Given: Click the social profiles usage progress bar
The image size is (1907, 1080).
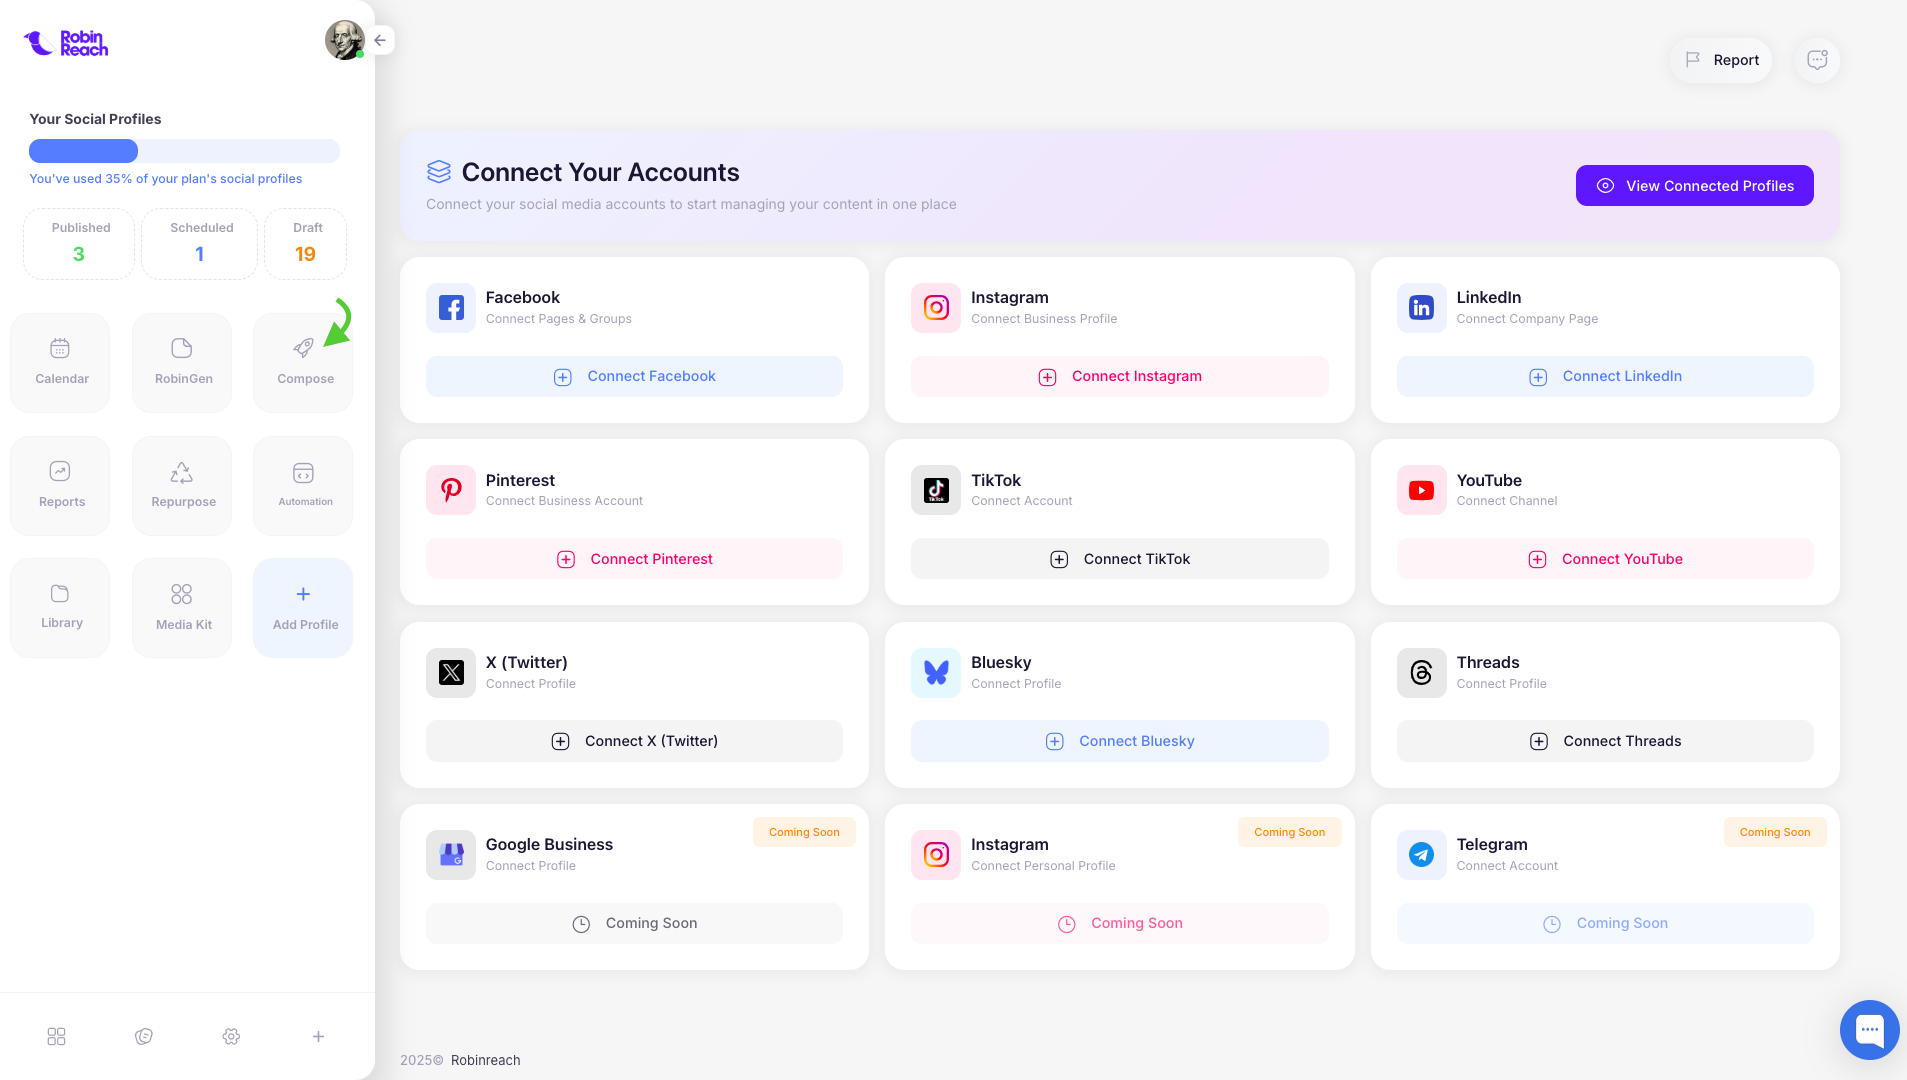Looking at the screenshot, I should coord(184,150).
